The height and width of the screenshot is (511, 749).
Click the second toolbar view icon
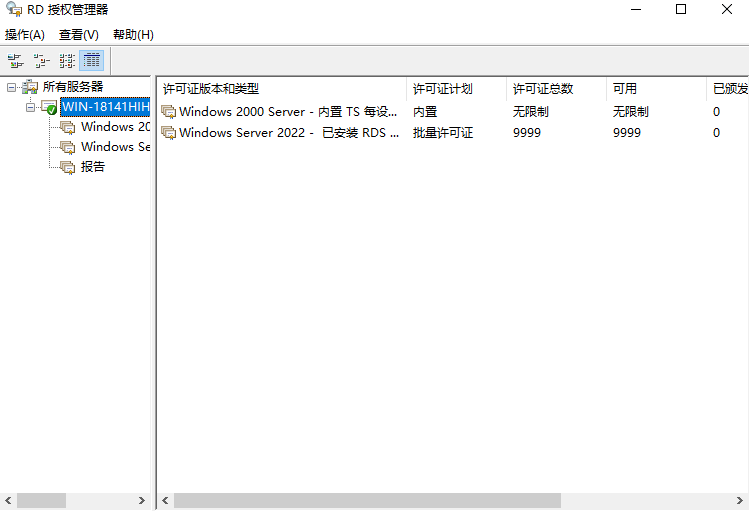(42, 61)
